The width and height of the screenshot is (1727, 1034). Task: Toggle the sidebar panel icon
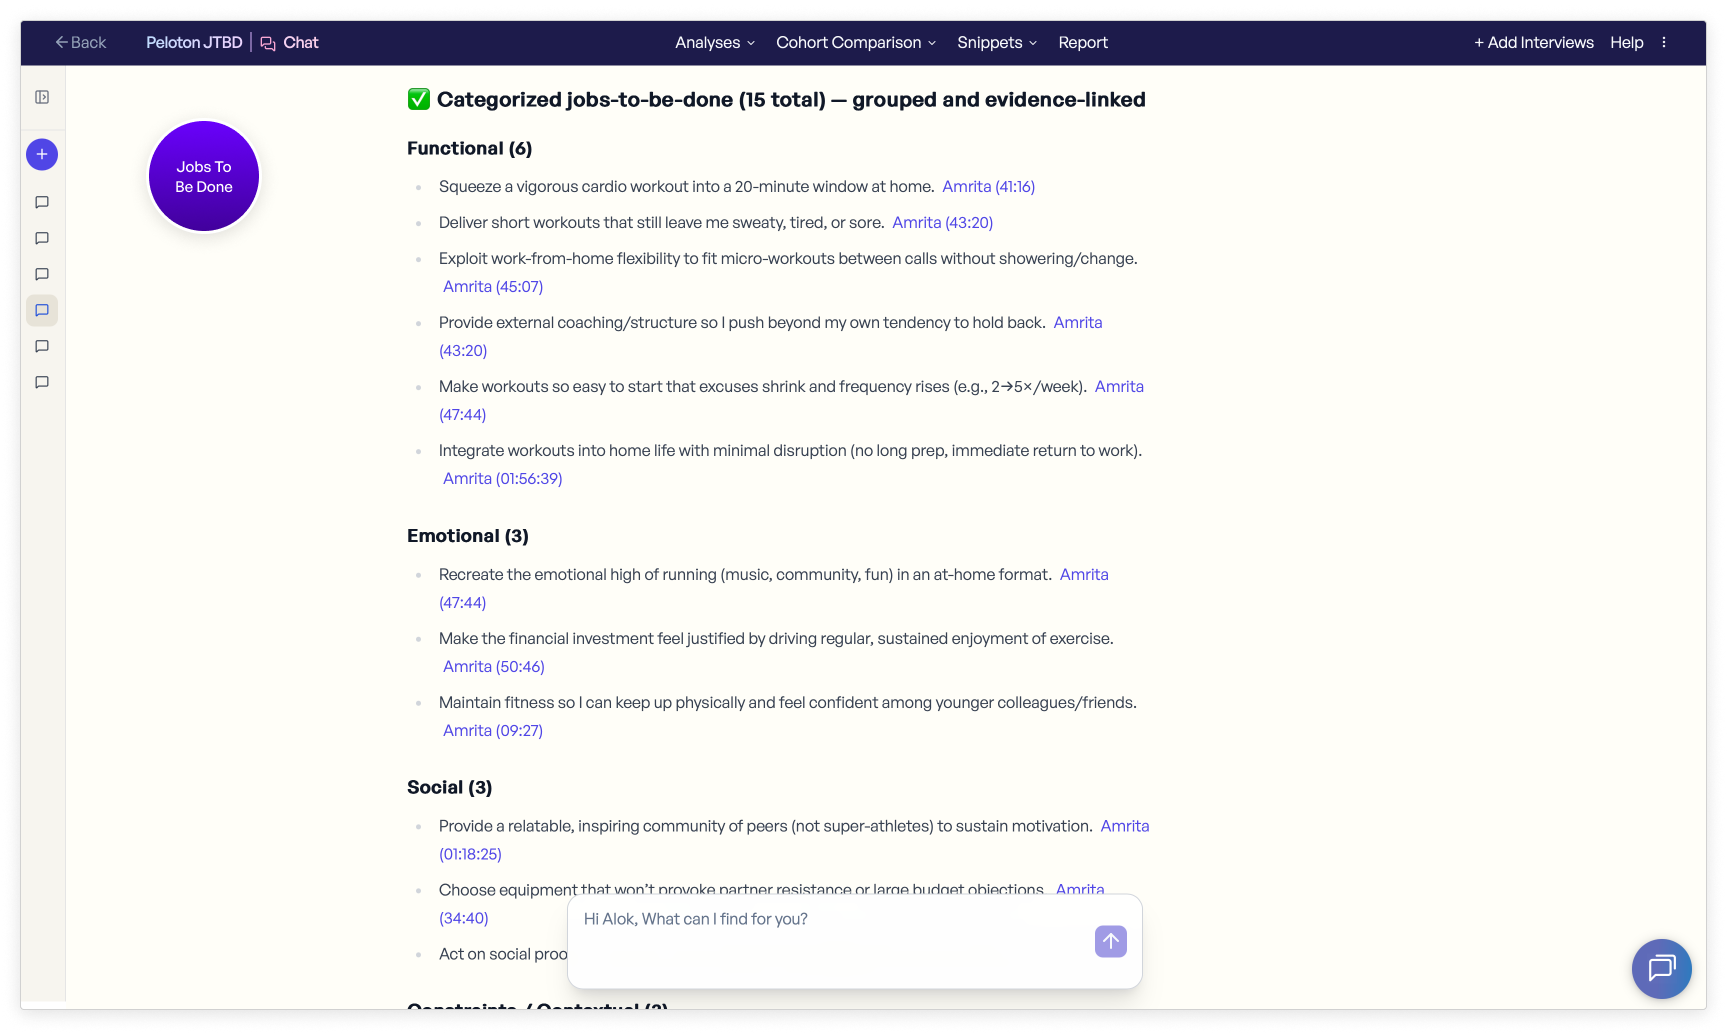[42, 97]
